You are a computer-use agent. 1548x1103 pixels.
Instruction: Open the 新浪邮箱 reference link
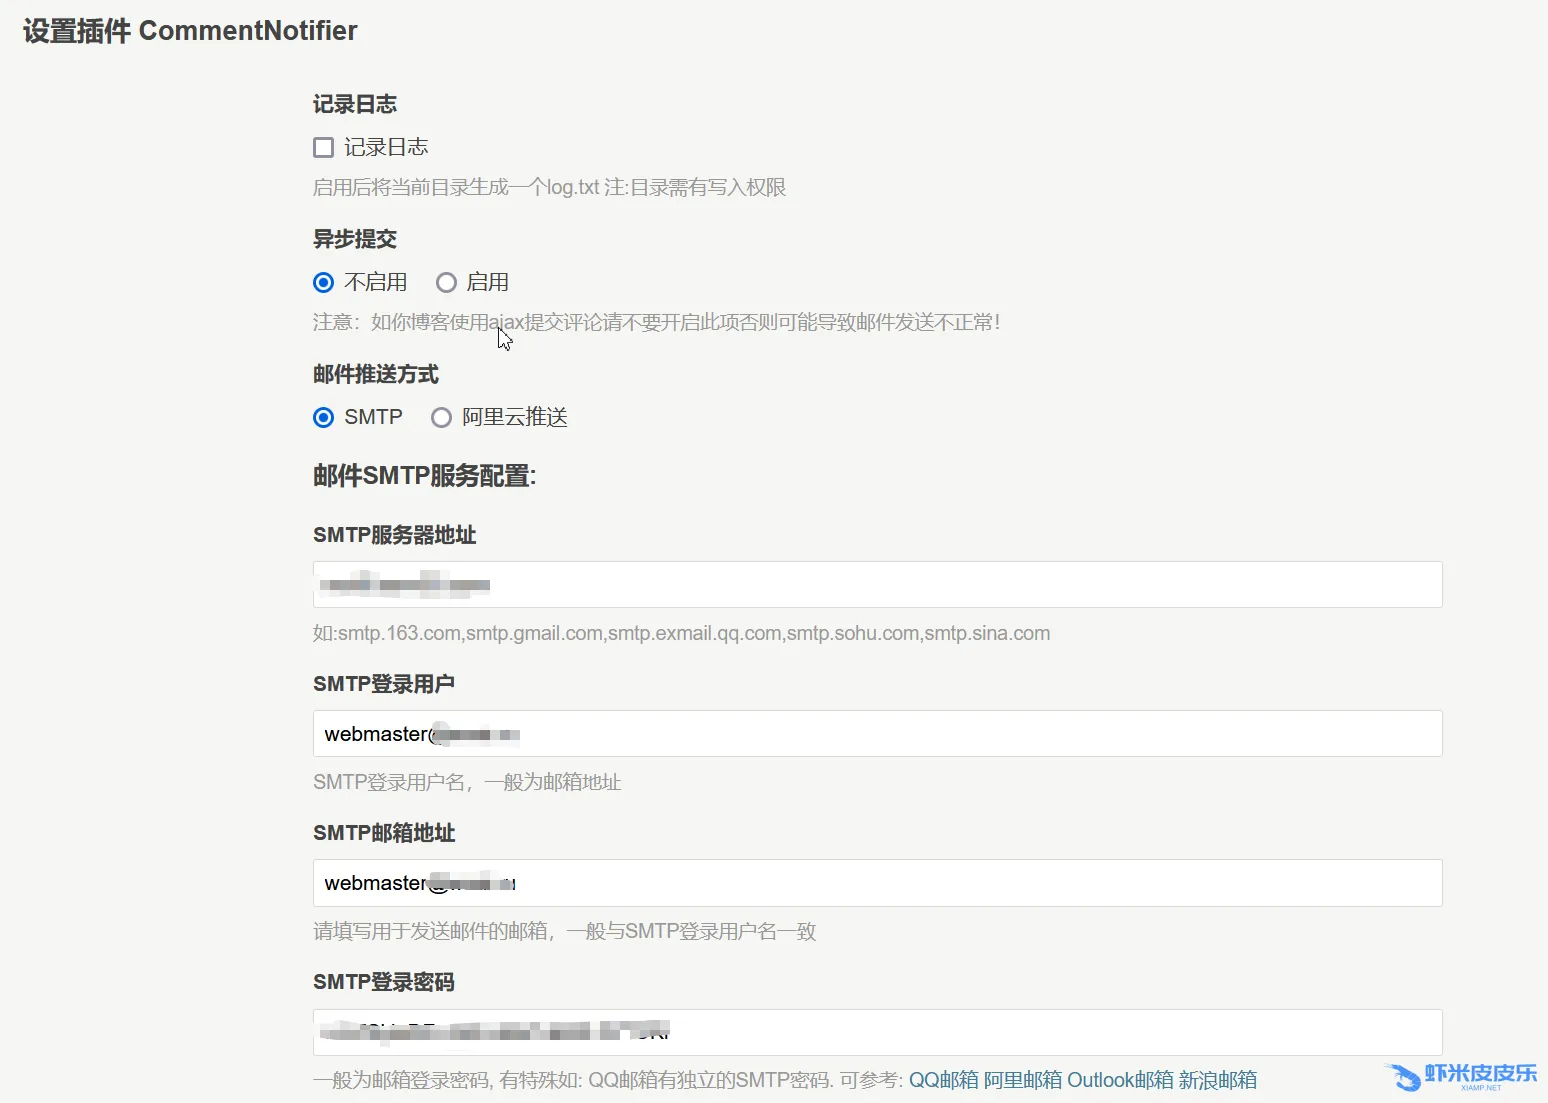(1217, 1080)
